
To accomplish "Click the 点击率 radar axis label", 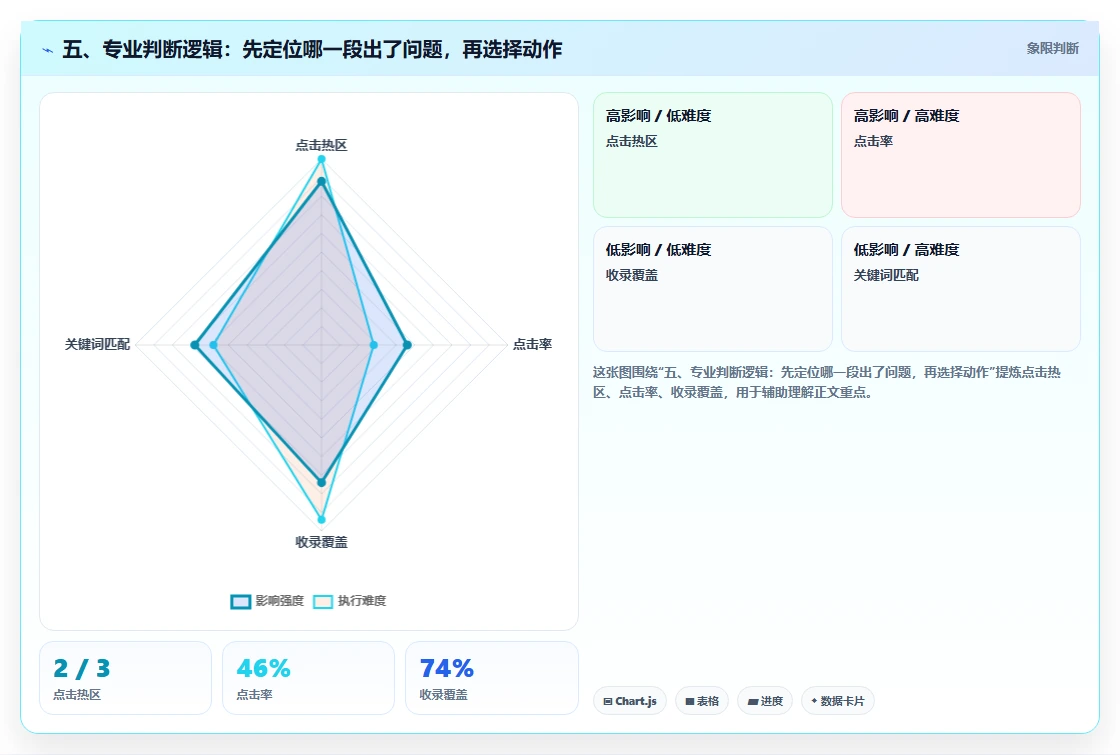I will (532, 344).
